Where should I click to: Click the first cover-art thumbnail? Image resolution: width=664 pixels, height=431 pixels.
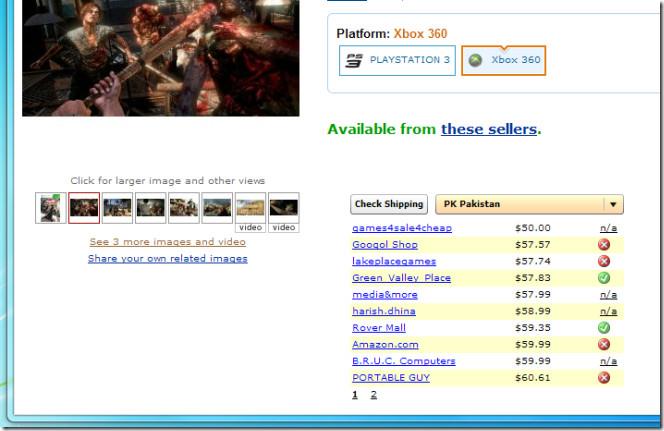click(50, 208)
